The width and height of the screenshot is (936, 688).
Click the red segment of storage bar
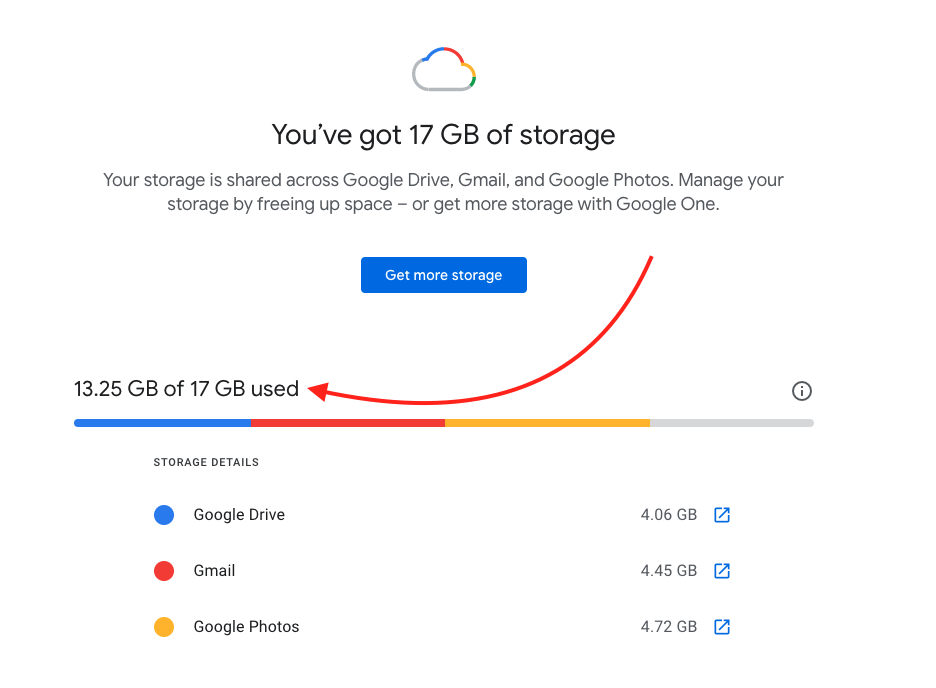click(x=348, y=423)
